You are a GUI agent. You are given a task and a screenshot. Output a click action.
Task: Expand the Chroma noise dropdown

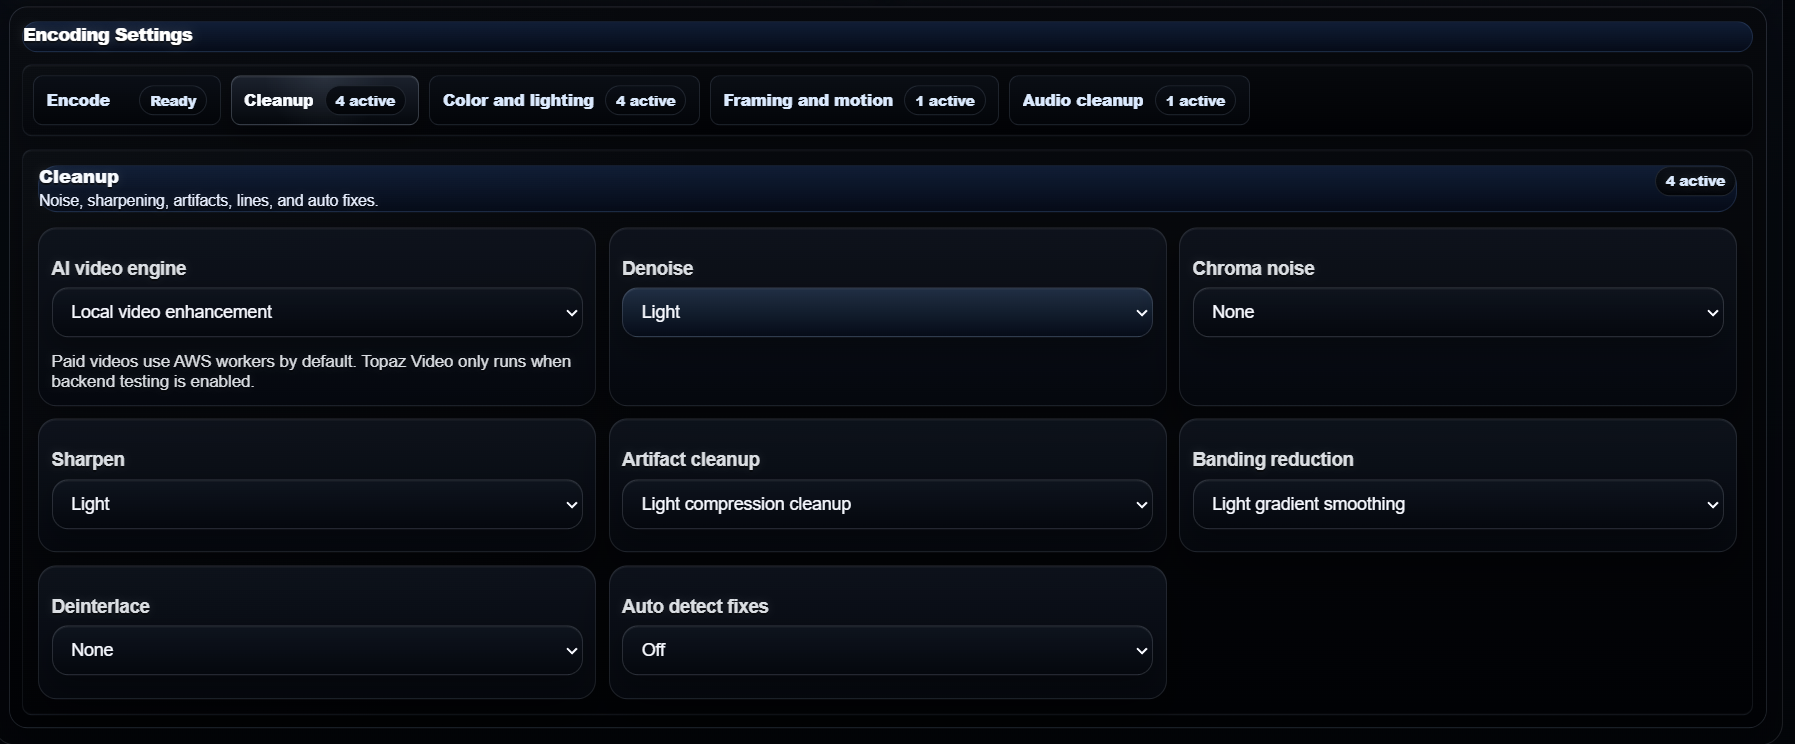1458,312
